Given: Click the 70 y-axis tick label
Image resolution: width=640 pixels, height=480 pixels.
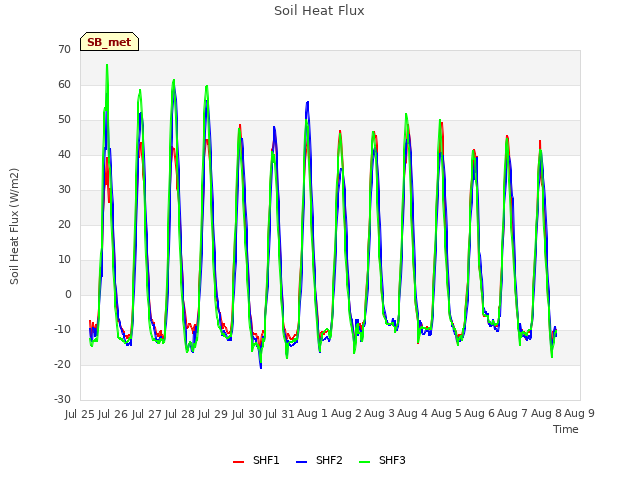Looking at the screenshot, I should (x=64, y=50).
